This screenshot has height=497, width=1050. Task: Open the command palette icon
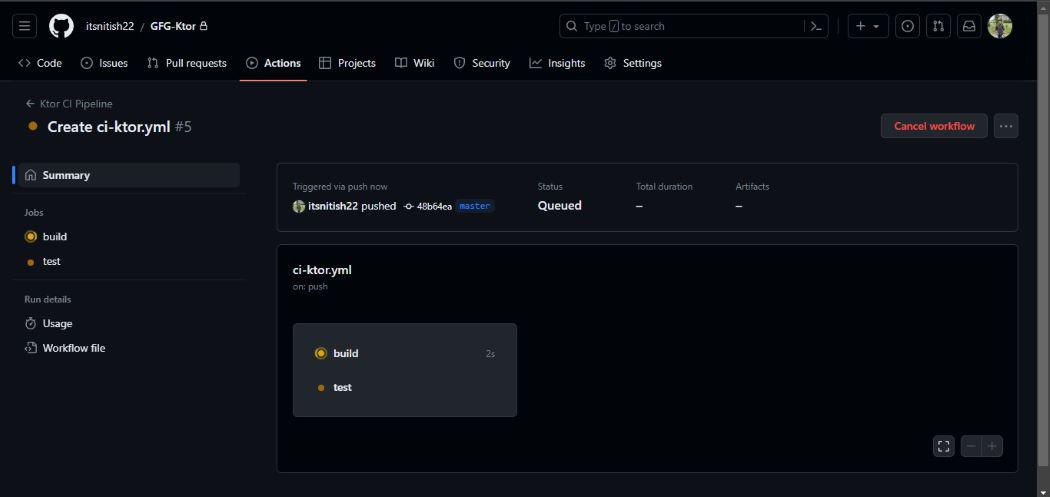tap(816, 26)
